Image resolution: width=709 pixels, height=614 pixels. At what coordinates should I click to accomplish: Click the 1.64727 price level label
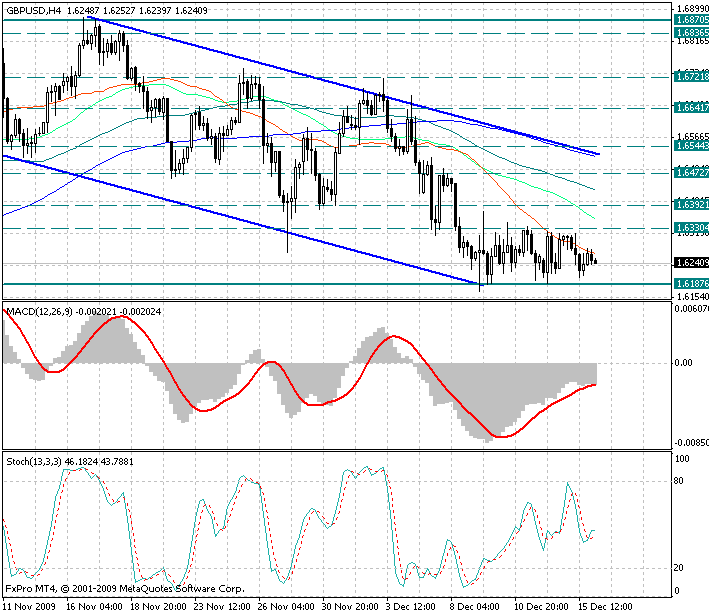[x=691, y=172]
